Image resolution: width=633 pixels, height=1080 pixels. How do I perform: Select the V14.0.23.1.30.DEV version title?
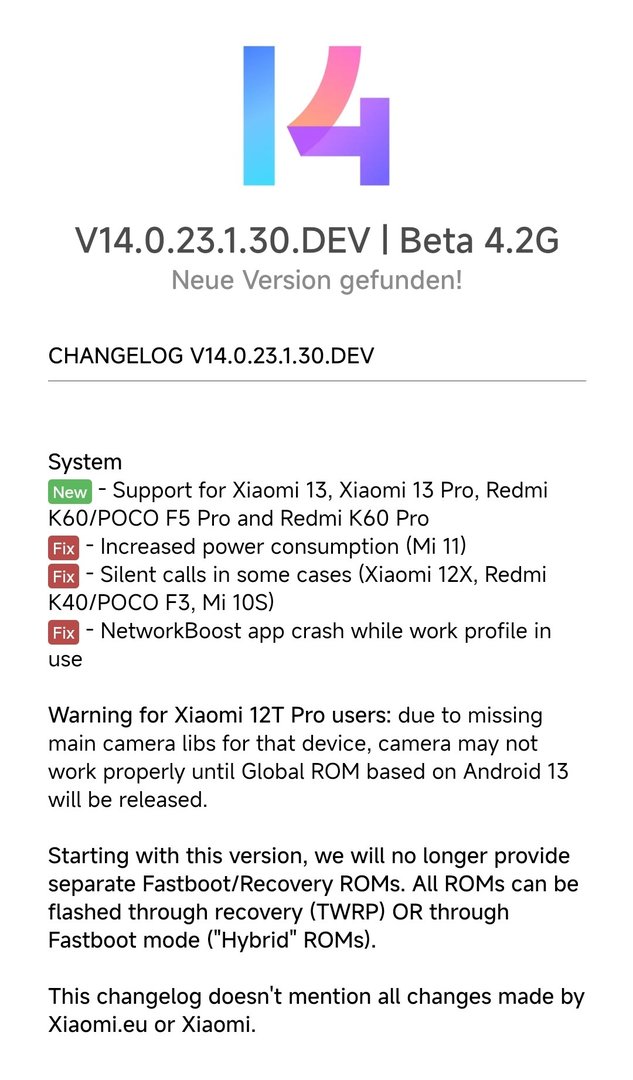click(x=222, y=240)
